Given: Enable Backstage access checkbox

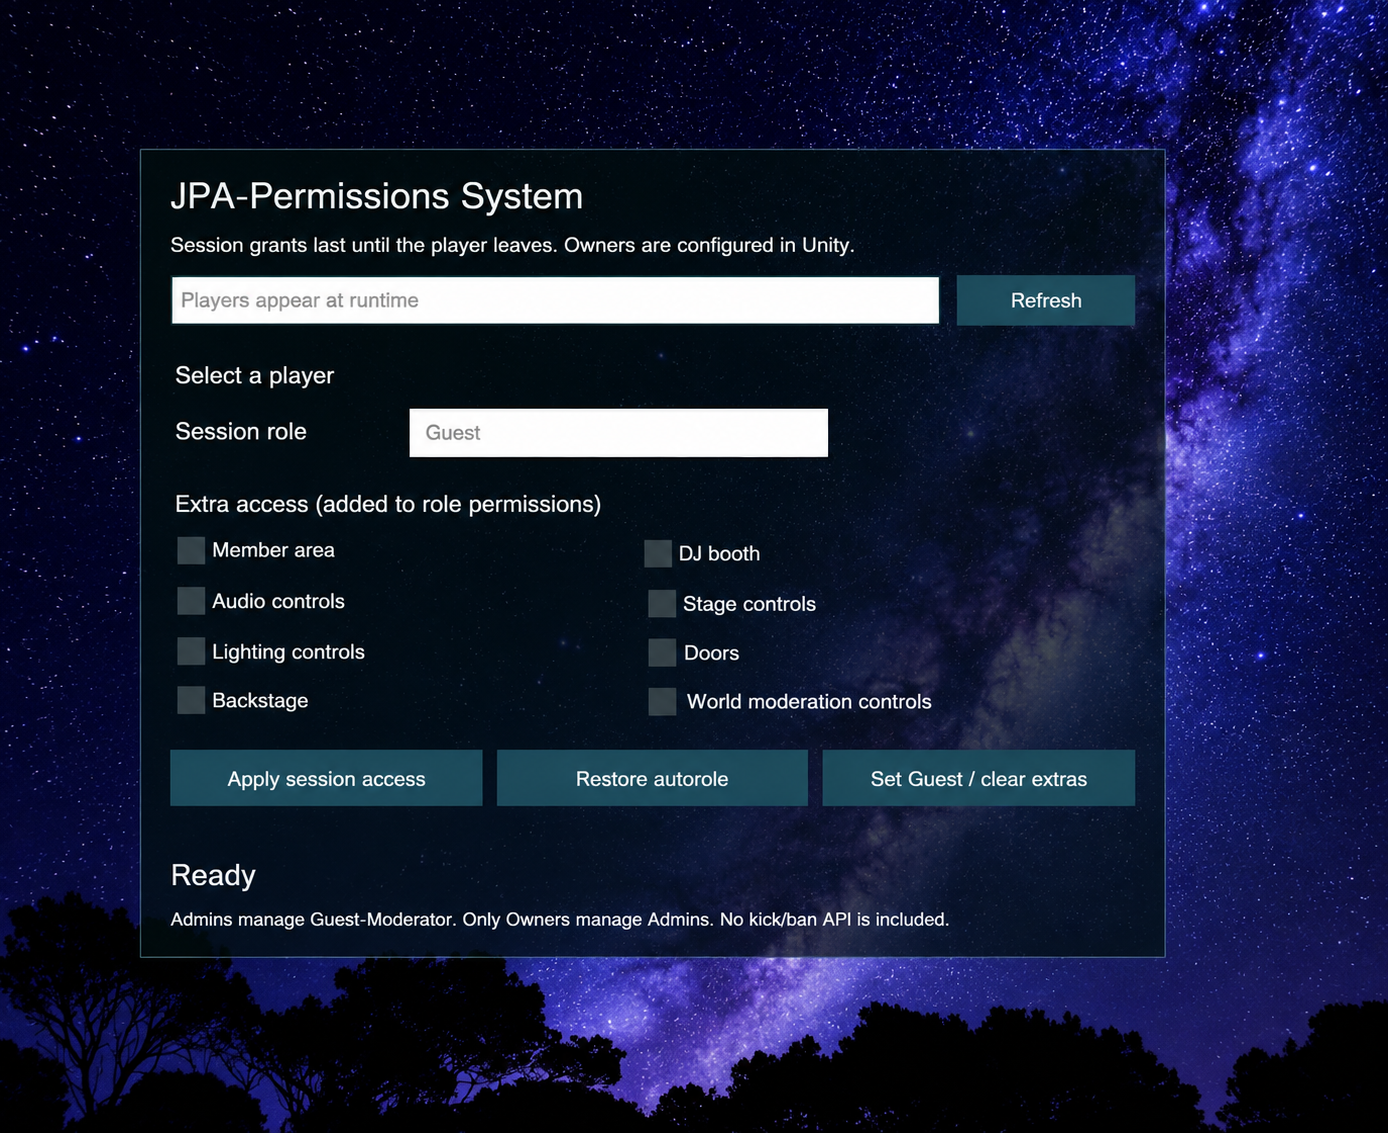Looking at the screenshot, I should click(x=191, y=700).
